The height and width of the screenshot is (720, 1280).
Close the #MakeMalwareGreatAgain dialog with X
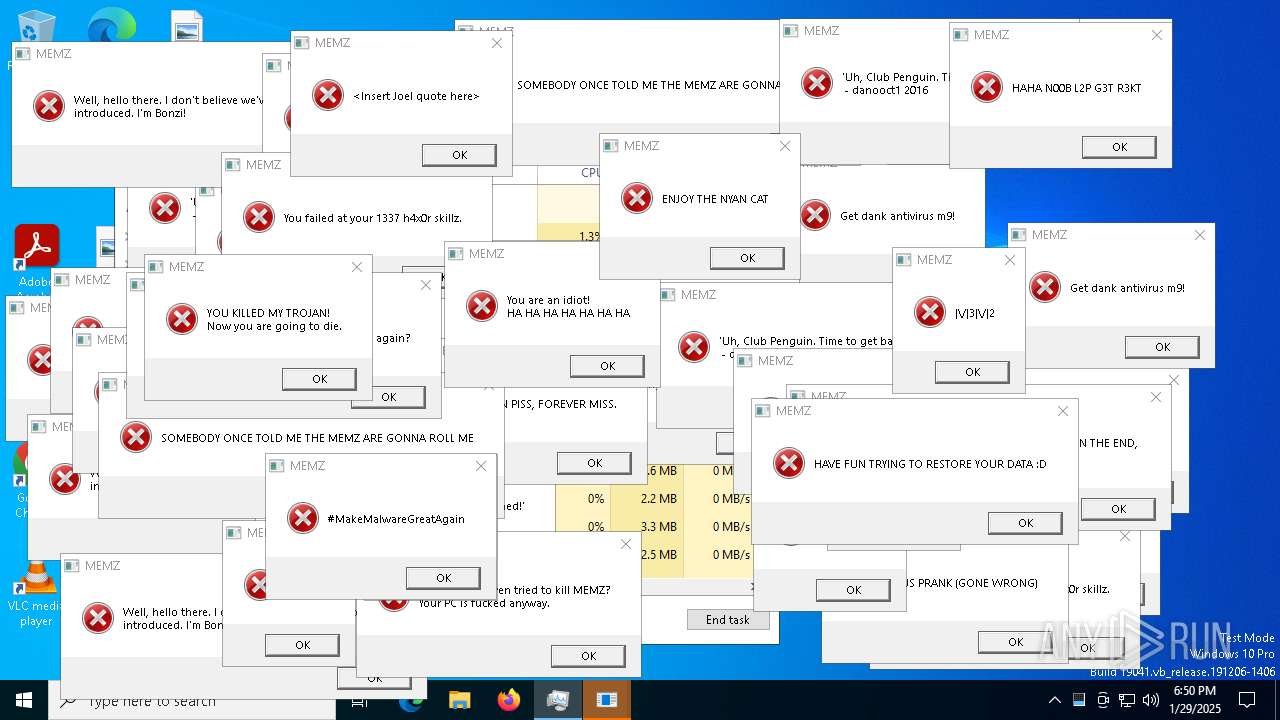point(481,466)
